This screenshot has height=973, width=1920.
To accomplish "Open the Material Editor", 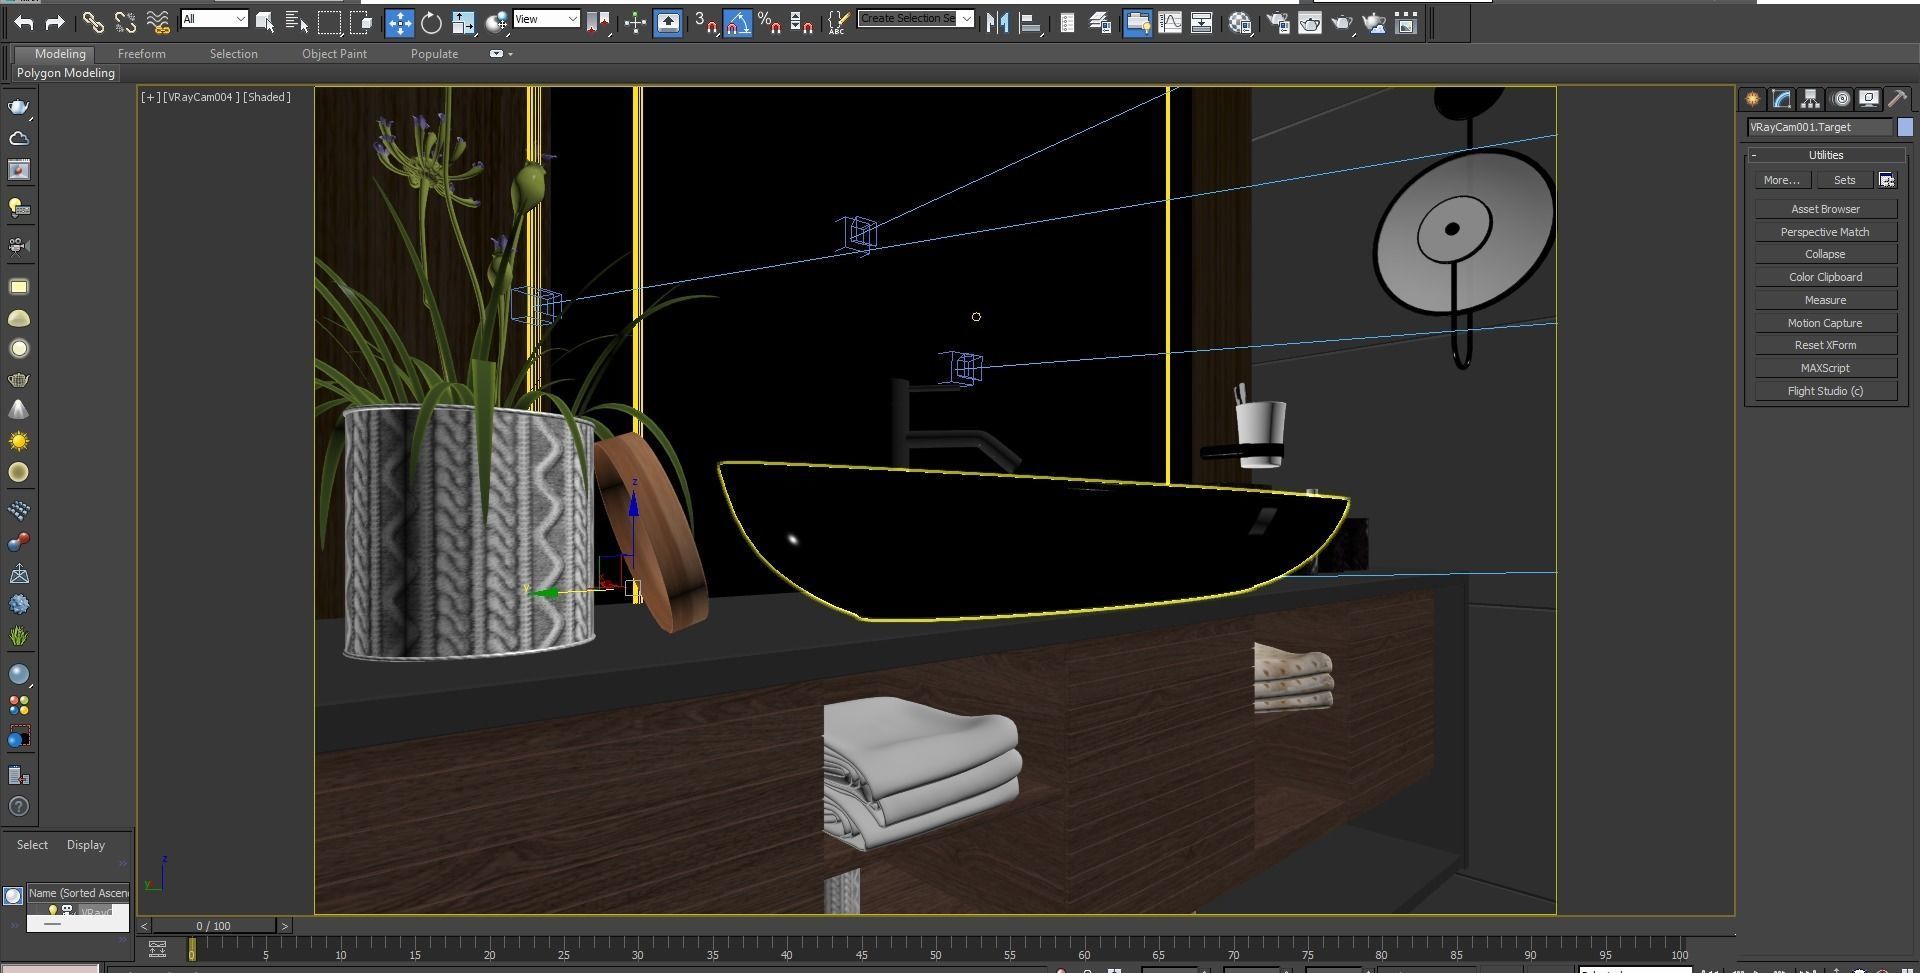I will click(x=1241, y=22).
